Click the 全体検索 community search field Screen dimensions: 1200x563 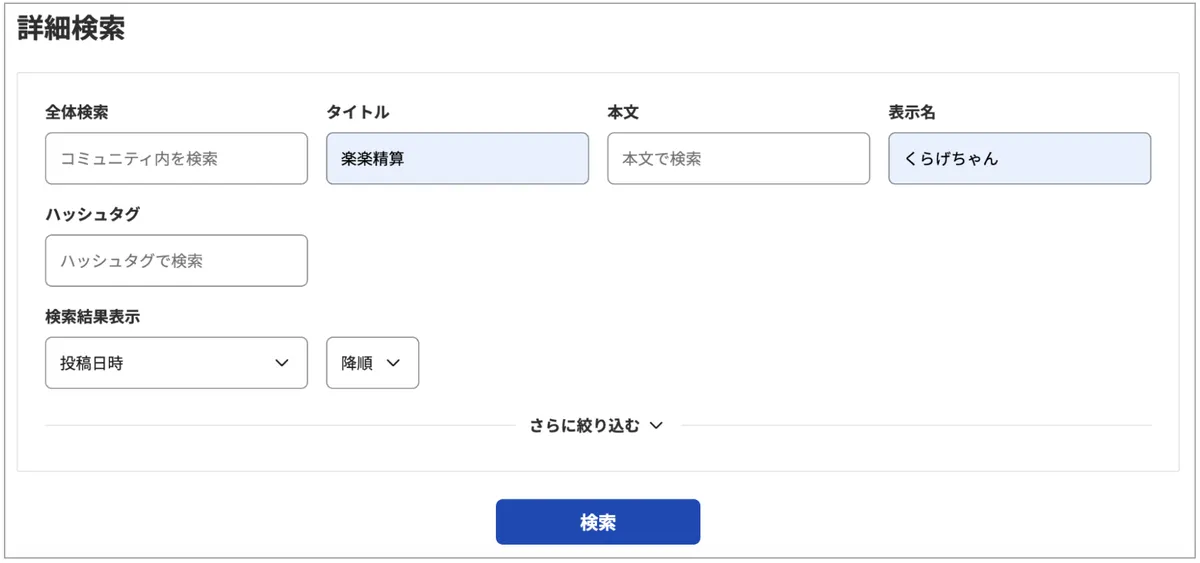(176, 158)
